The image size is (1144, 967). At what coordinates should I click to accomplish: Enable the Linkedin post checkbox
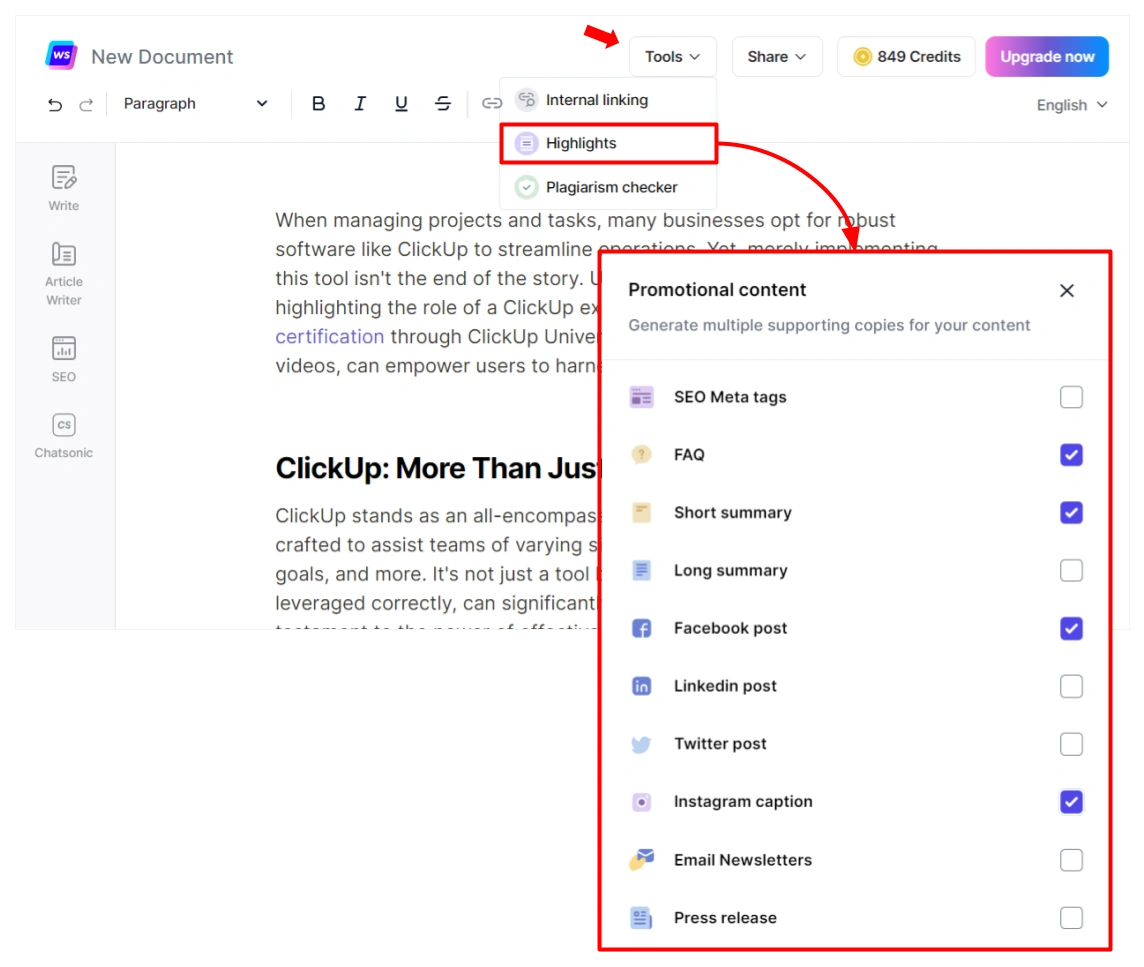(1071, 686)
